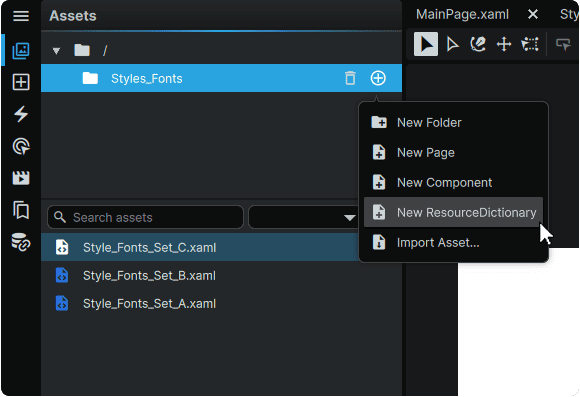
Task: Select the filled arrow selection tool
Action: coord(426,44)
